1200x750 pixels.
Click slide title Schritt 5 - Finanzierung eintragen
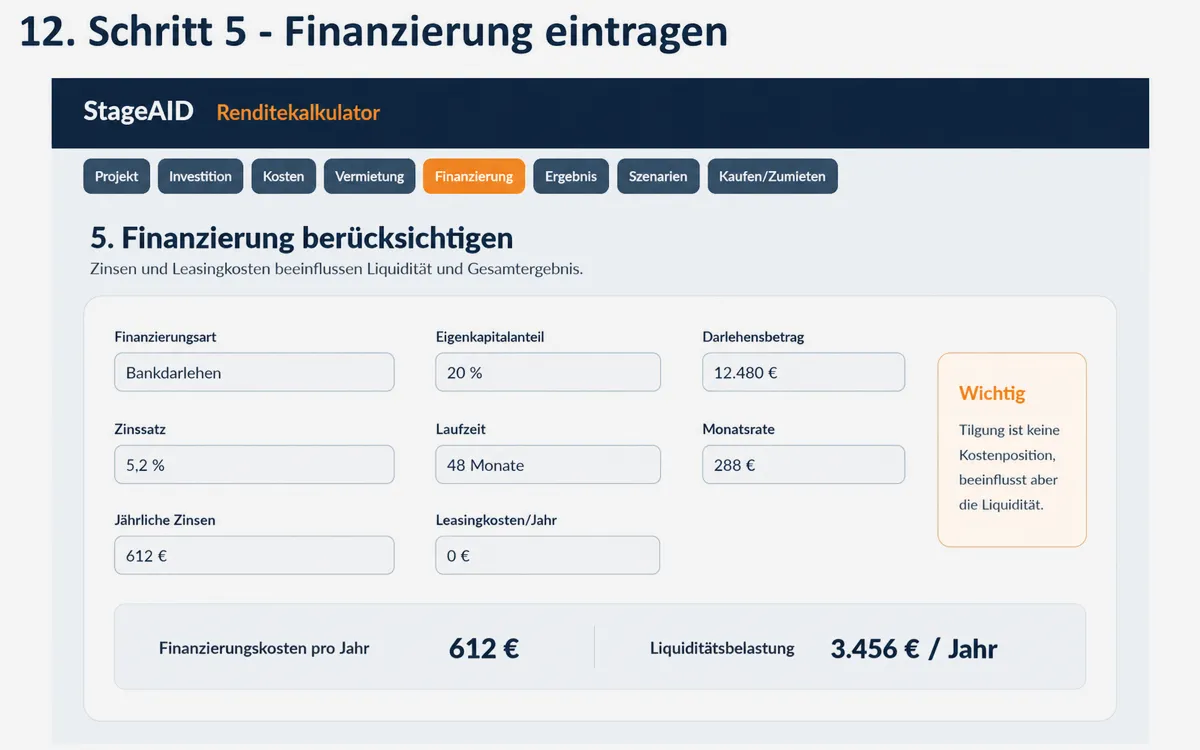(x=374, y=31)
